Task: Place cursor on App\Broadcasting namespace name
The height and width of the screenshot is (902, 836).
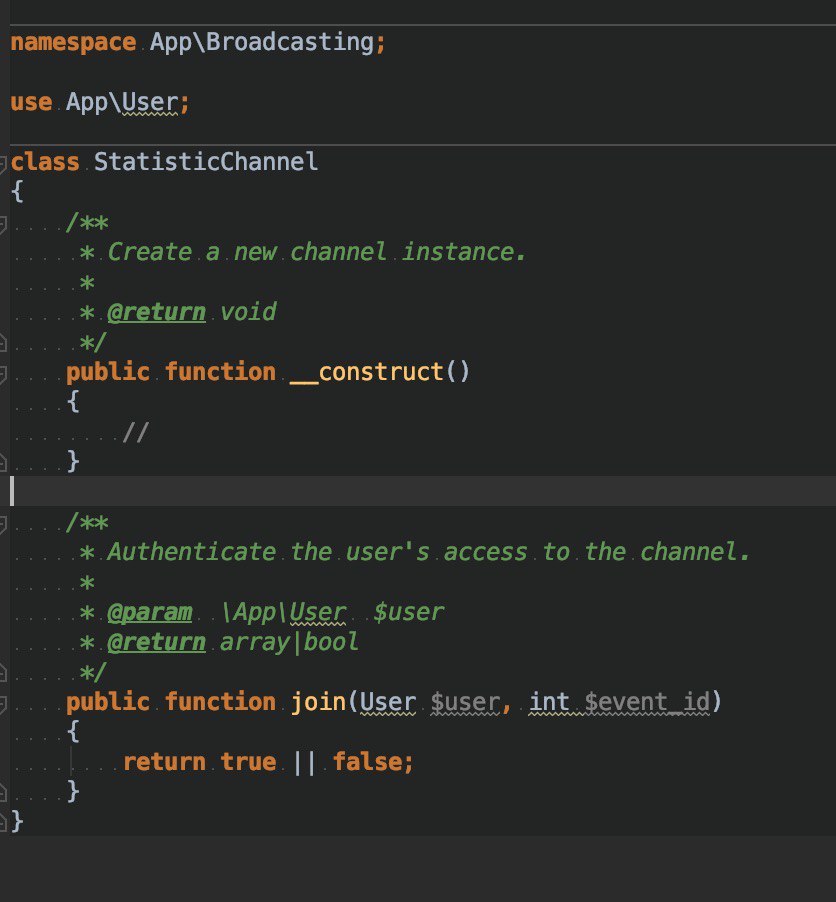Action: (x=261, y=43)
